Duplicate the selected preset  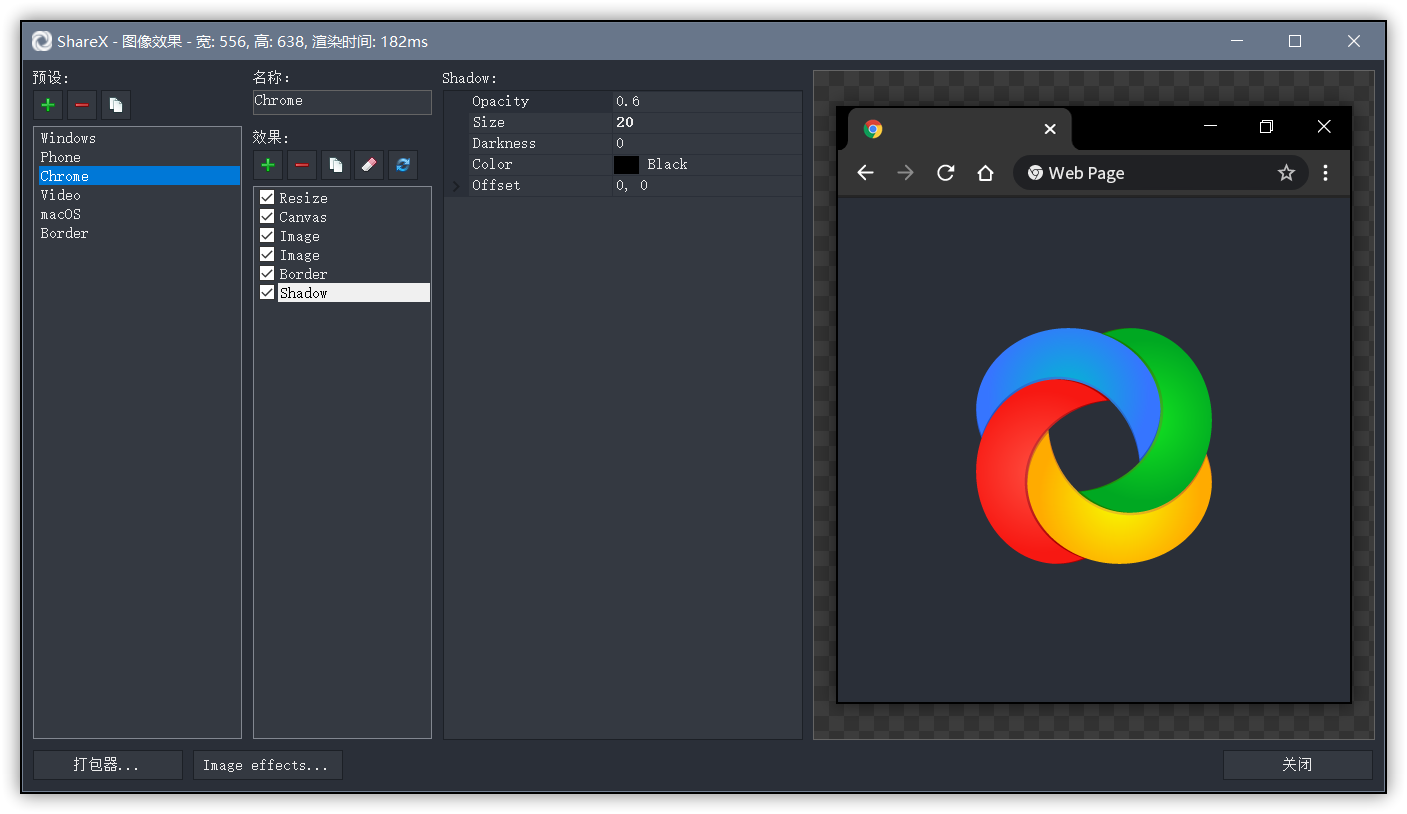pyautogui.click(x=116, y=105)
